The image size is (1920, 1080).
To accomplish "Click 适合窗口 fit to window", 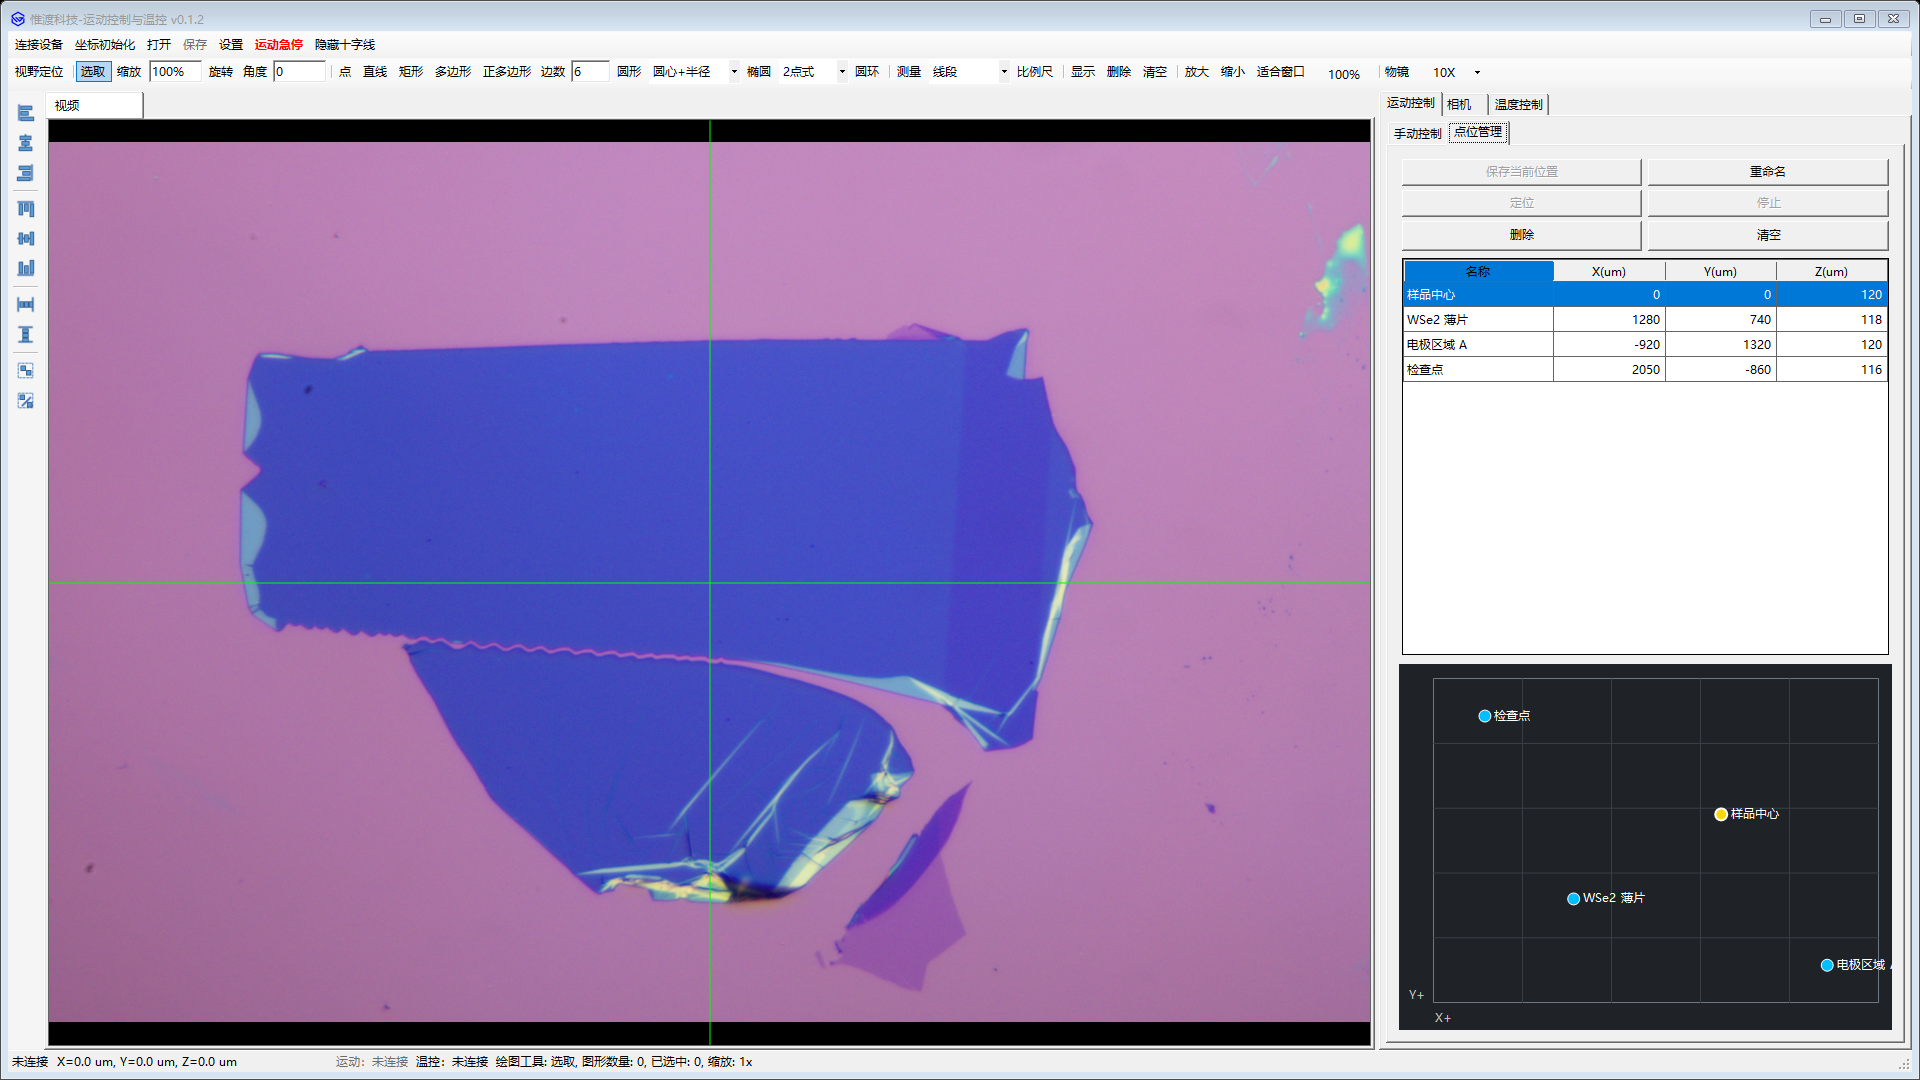I will (1281, 72).
